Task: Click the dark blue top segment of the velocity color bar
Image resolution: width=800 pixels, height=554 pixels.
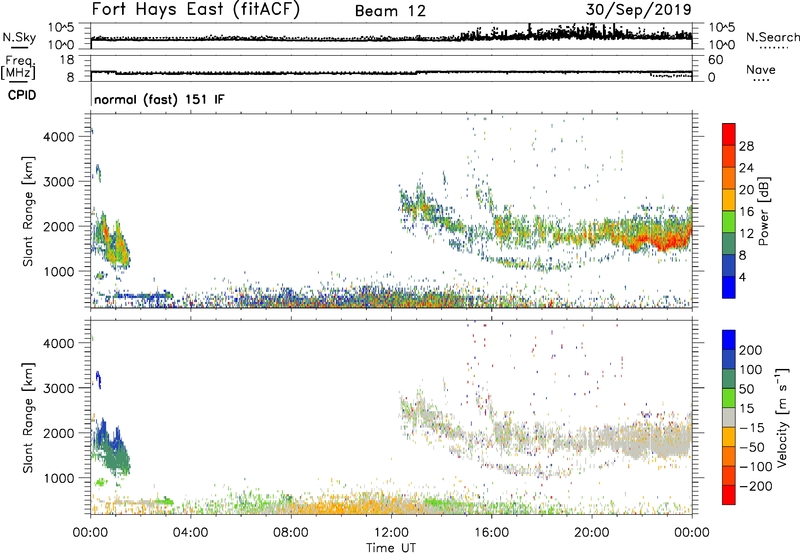Action: tap(729, 340)
